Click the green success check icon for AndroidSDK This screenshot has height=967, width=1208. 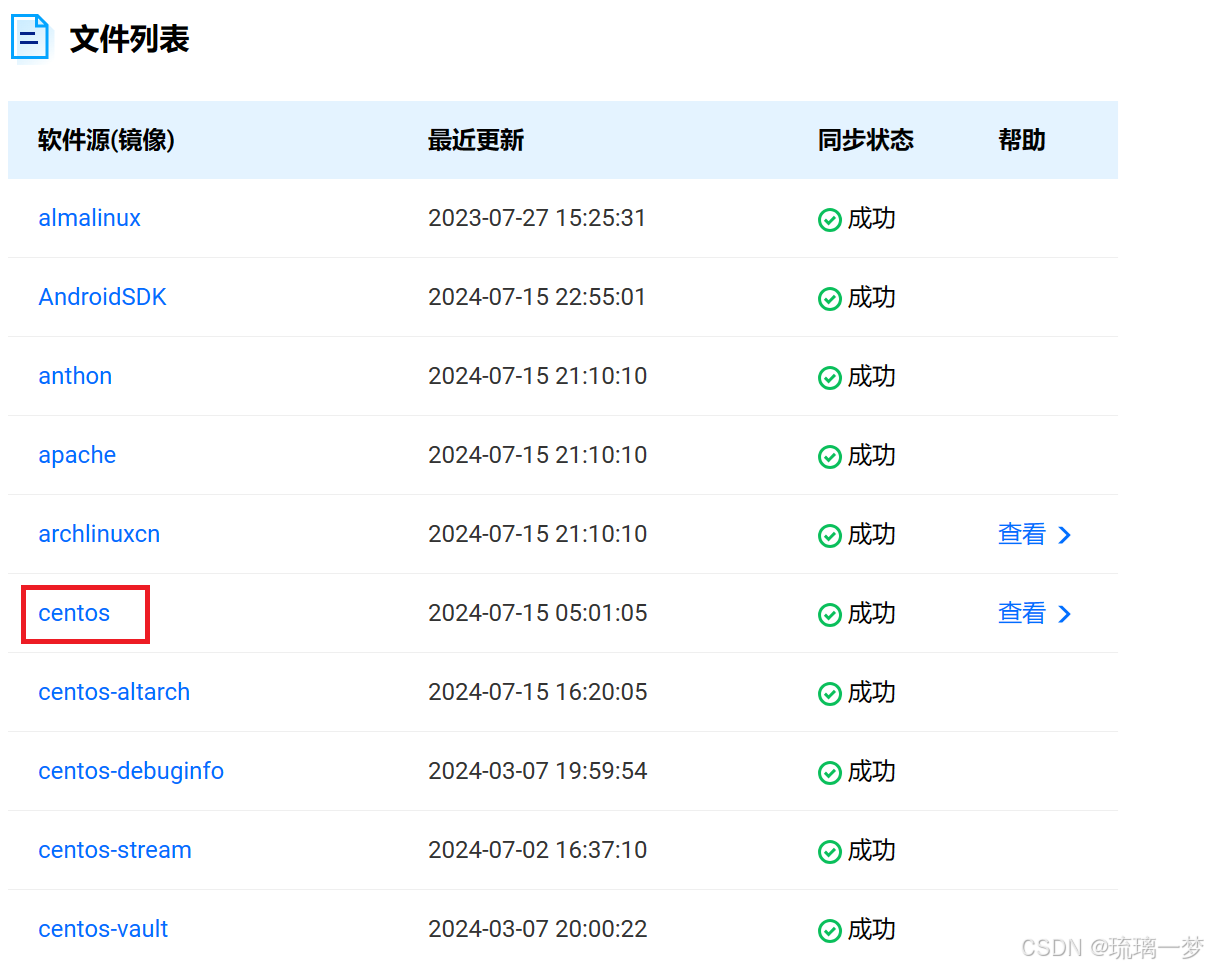(x=829, y=299)
